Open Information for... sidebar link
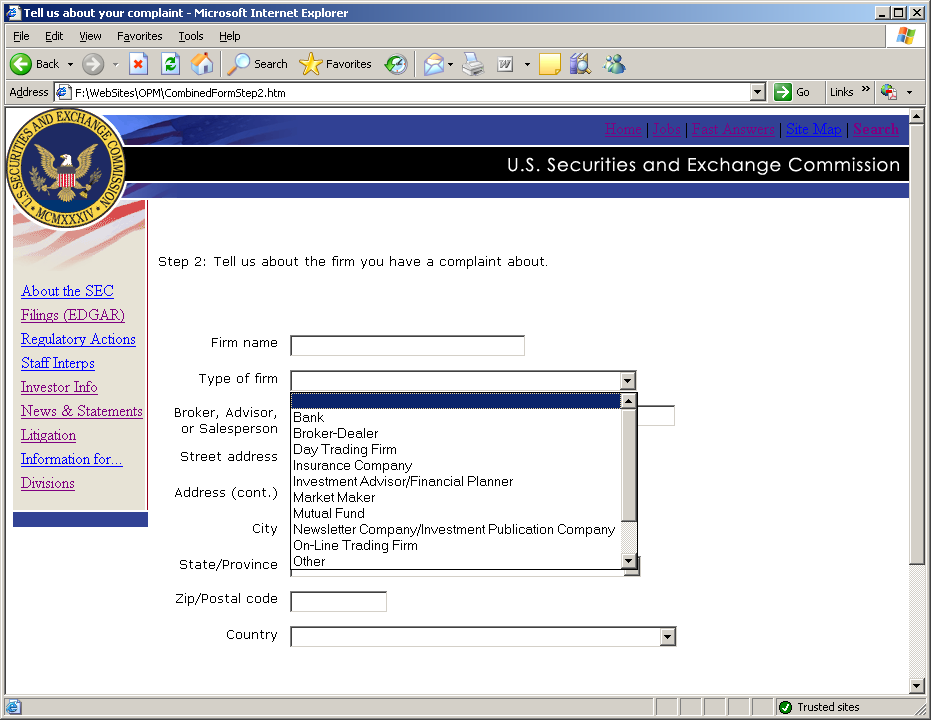 pos(72,459)
